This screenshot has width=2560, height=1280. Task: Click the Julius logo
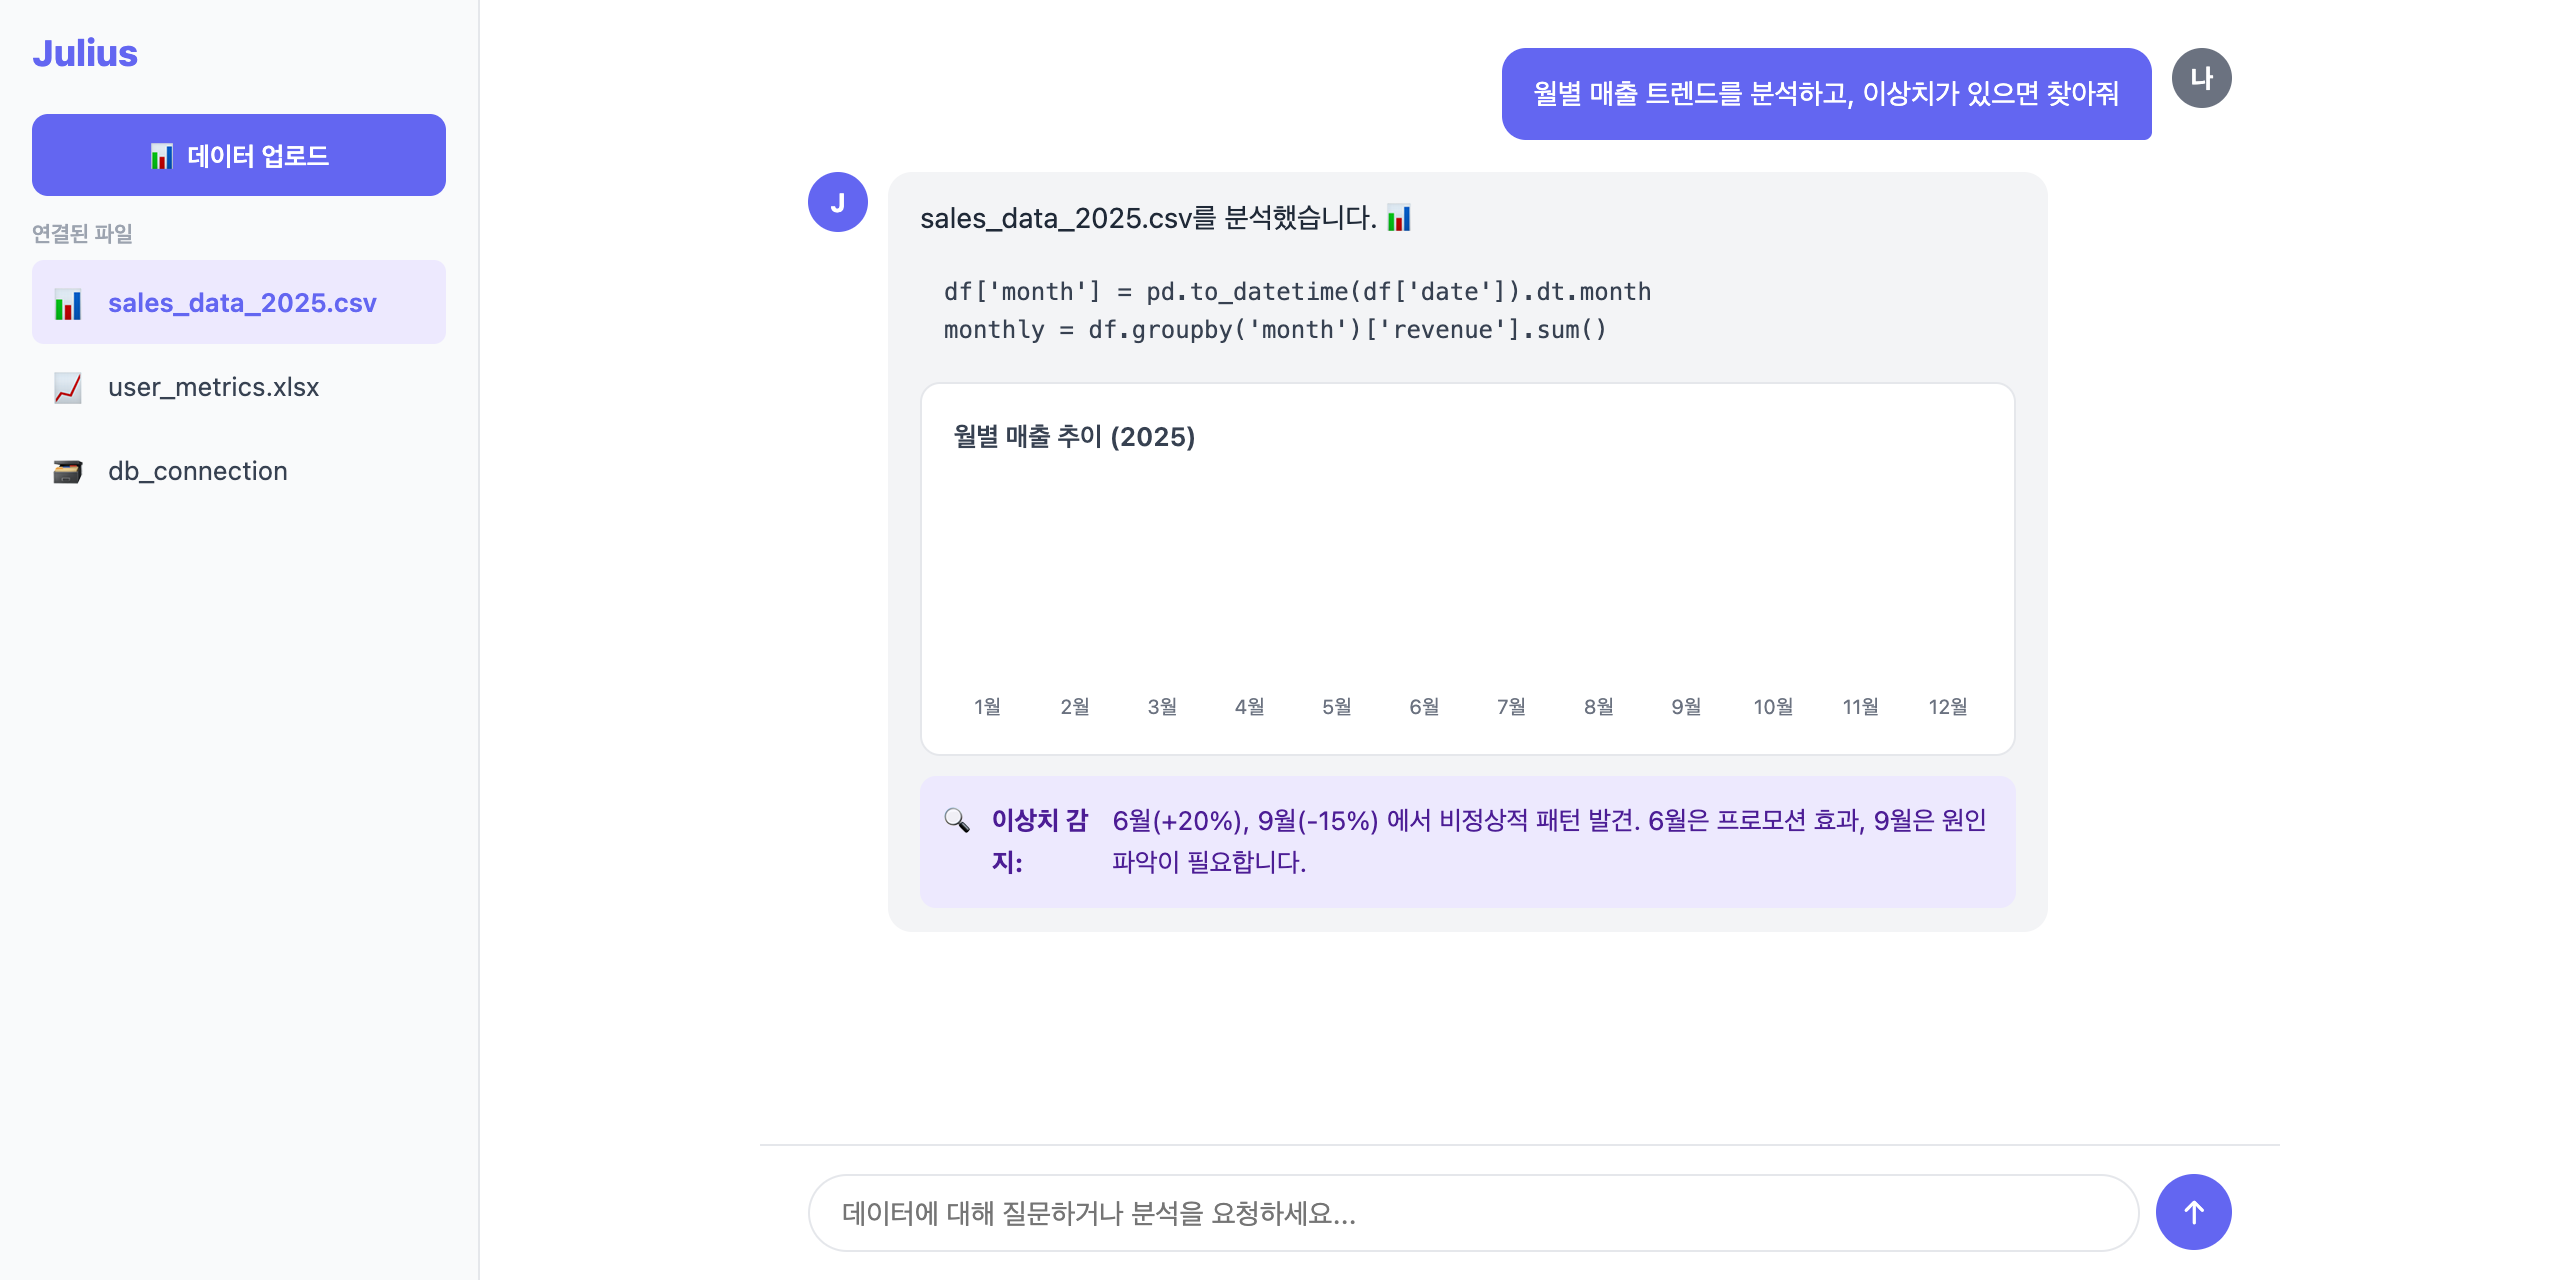(85, 53)
